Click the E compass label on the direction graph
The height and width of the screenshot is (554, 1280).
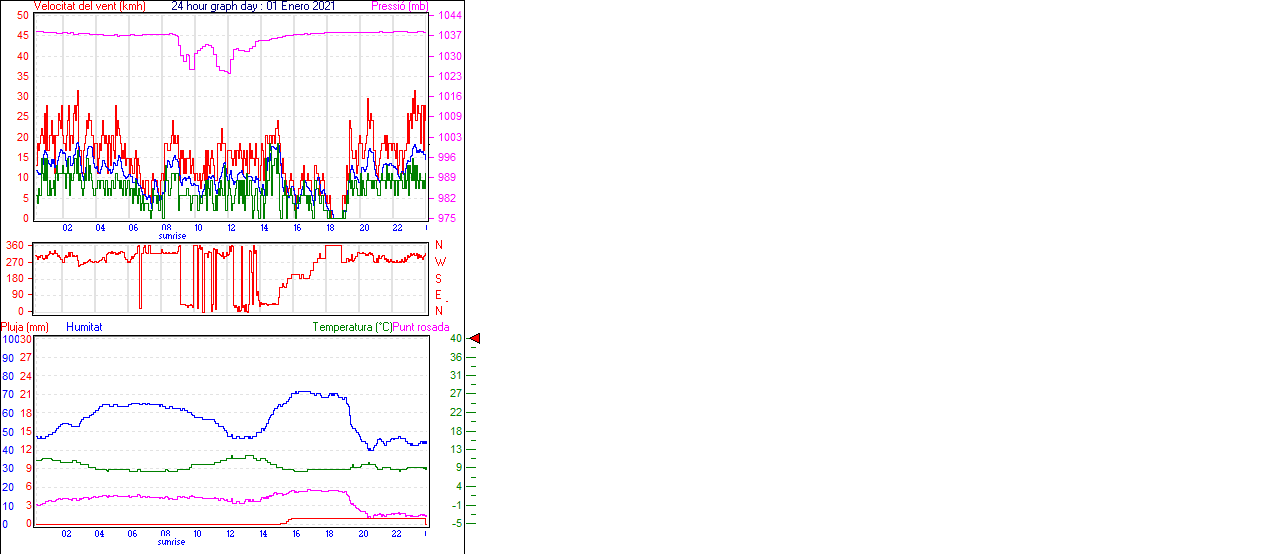click(438, 295)
